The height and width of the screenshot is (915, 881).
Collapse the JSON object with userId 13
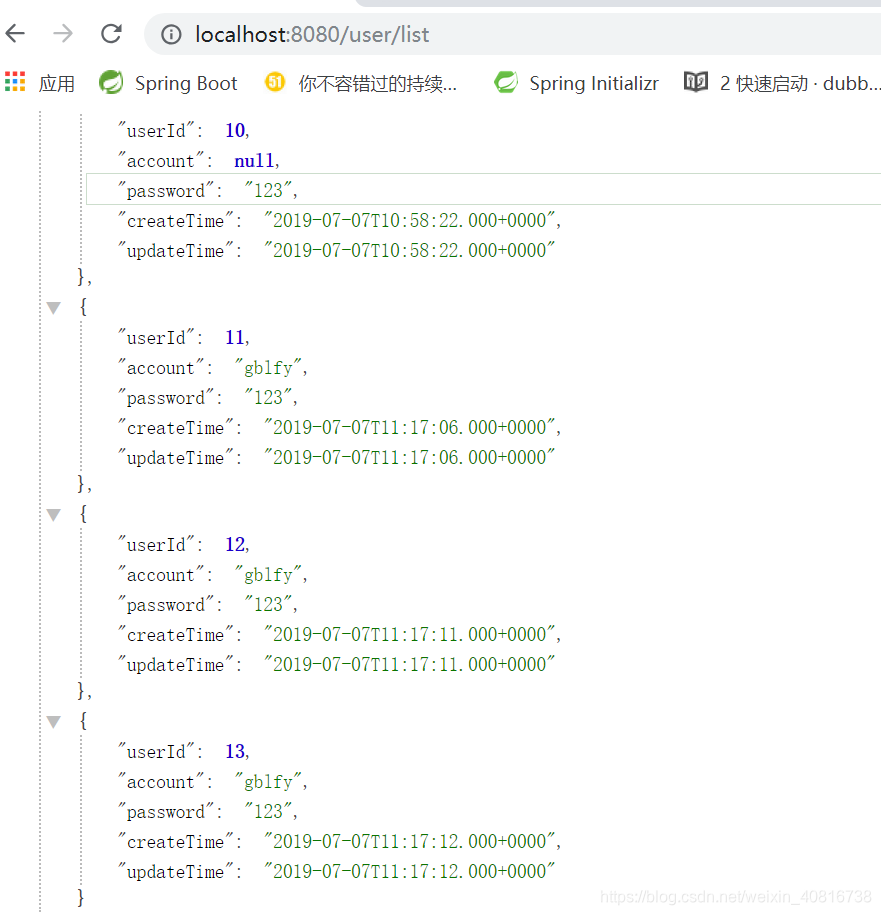point(54,722)
